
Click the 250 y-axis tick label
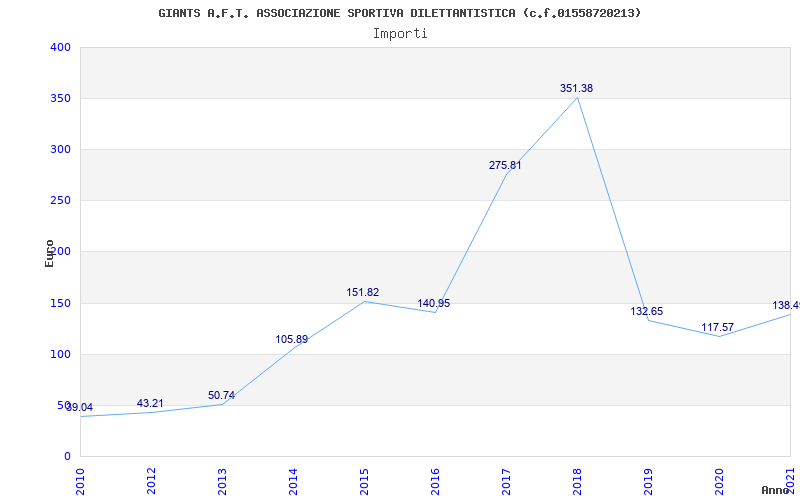click(x=60, y=201)
